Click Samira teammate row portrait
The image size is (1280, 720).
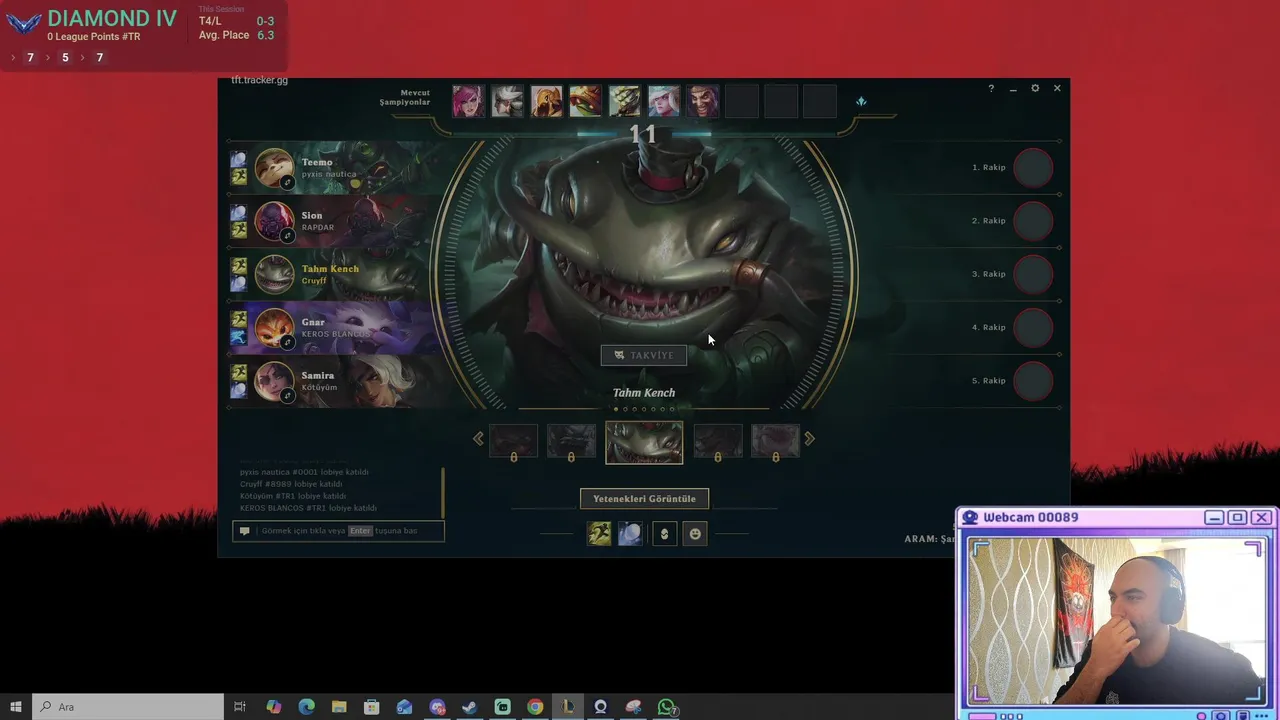[273, 381]
